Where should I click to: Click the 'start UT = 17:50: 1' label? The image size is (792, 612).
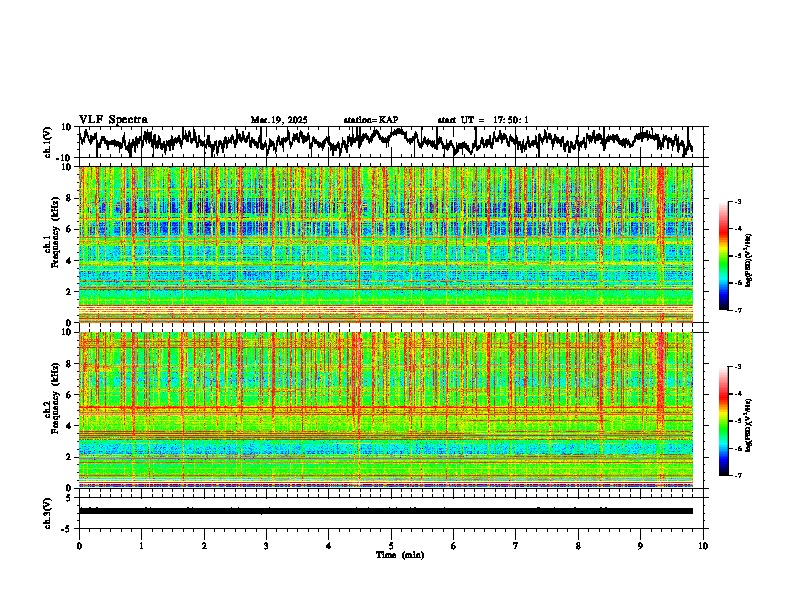[483, 120]
